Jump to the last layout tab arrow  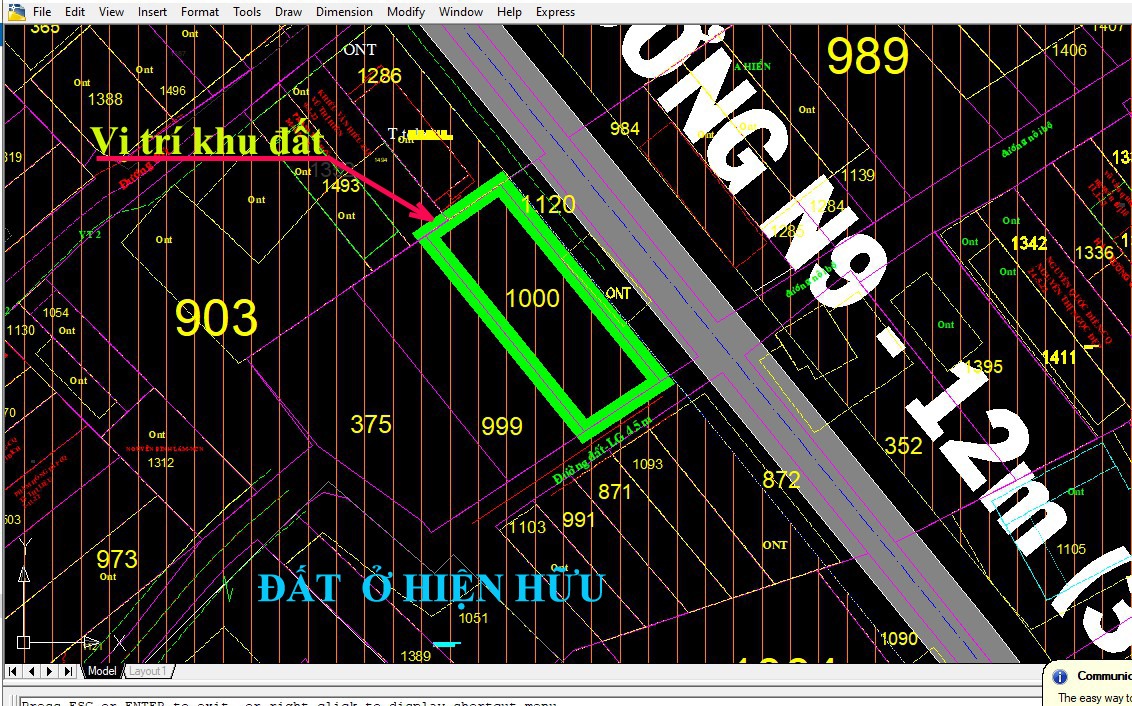click(68, 671)
